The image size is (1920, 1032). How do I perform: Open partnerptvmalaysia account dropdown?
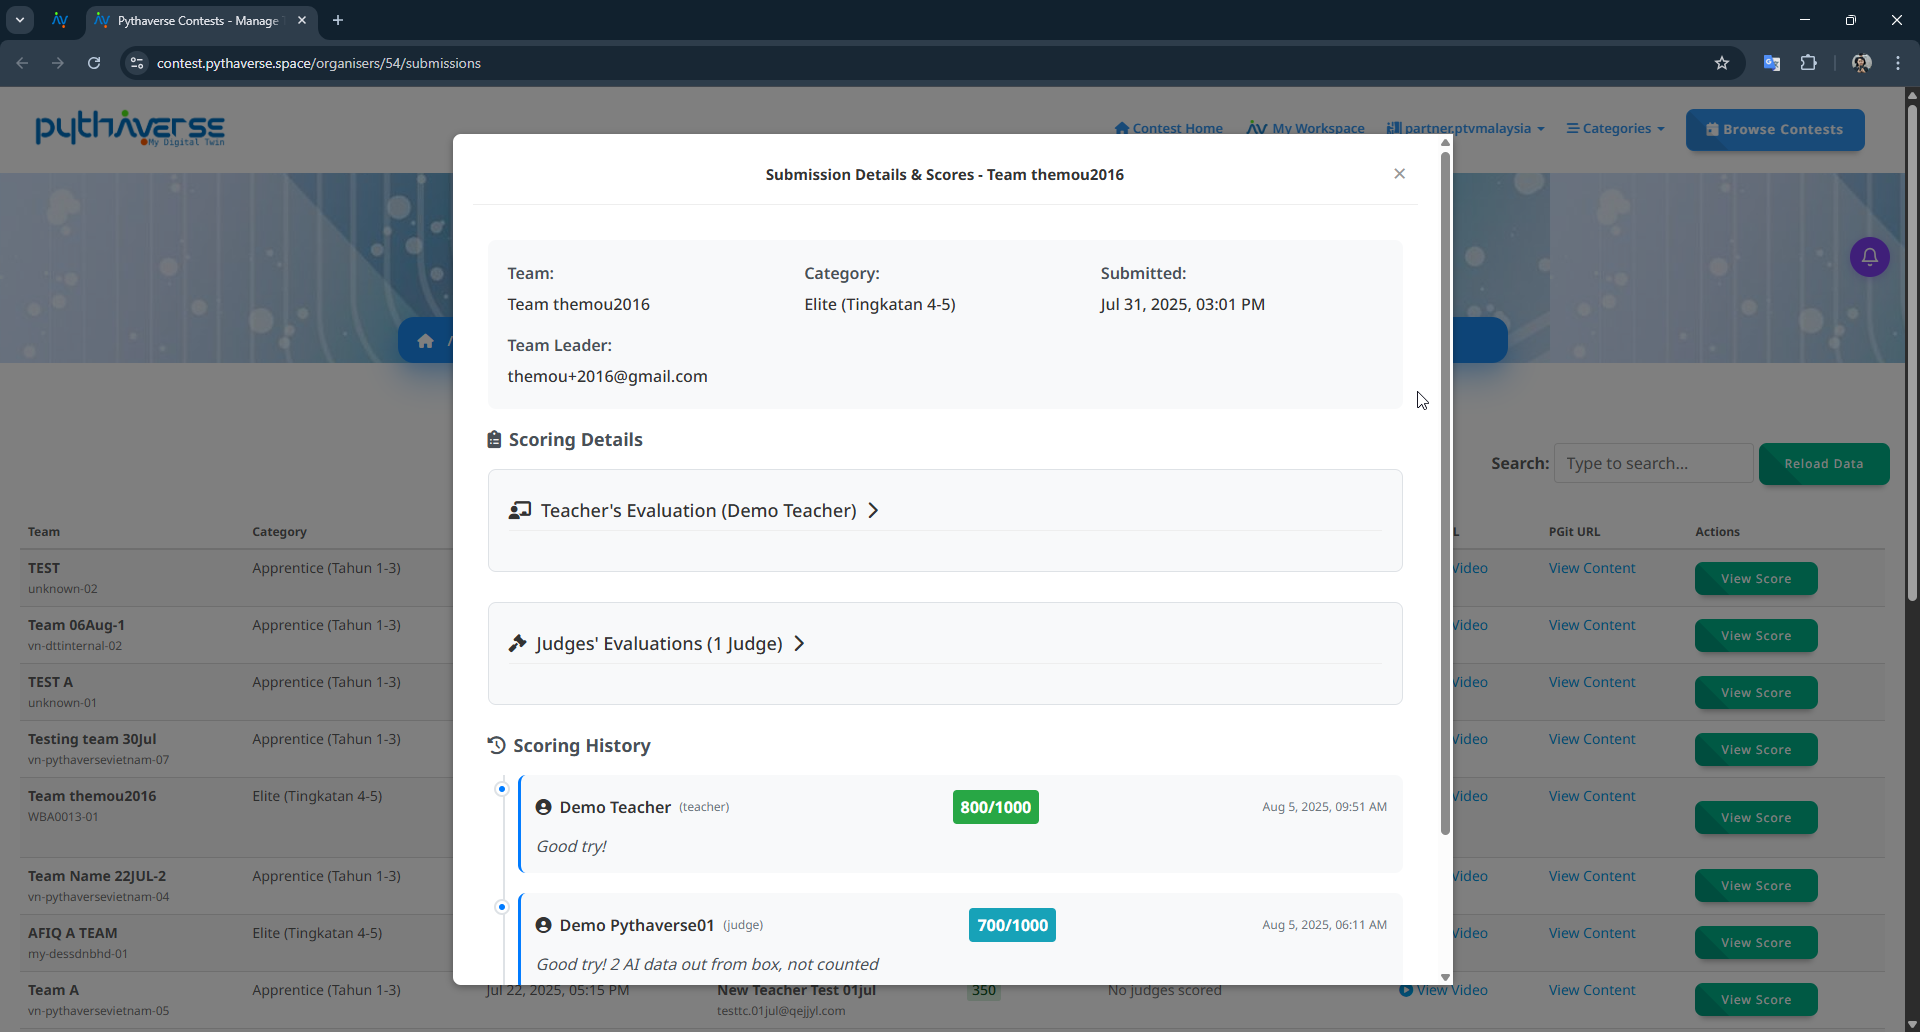[x=1465, y=128]
